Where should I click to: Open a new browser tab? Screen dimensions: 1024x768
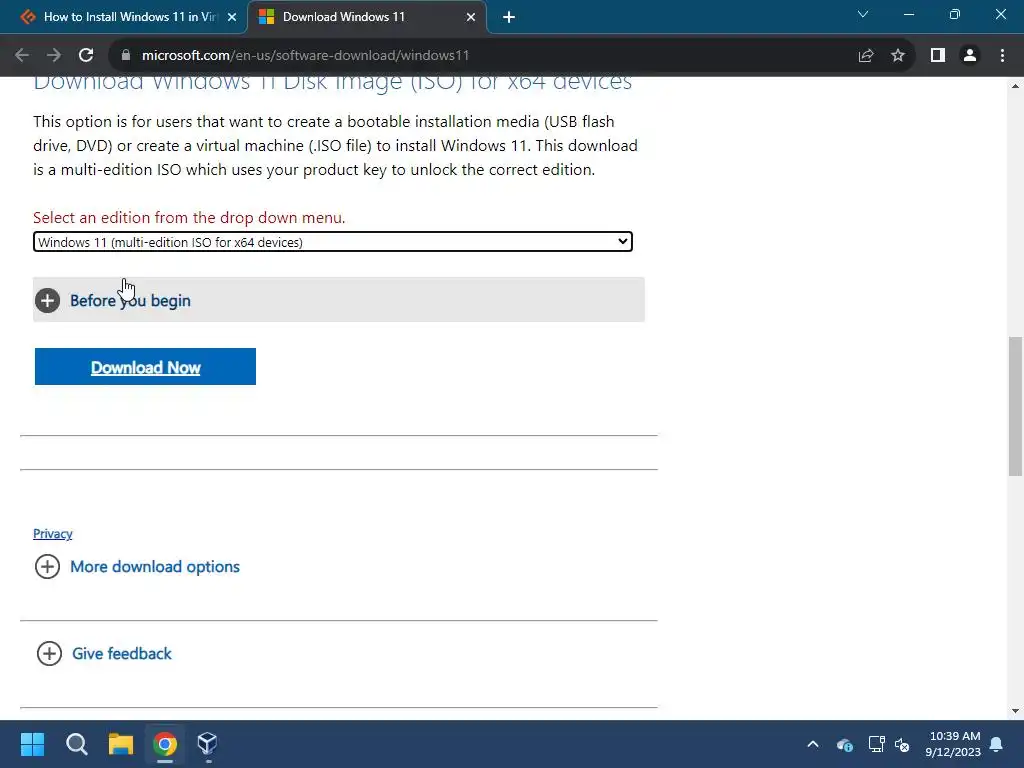pyautogui.click(x=509, y=17)
